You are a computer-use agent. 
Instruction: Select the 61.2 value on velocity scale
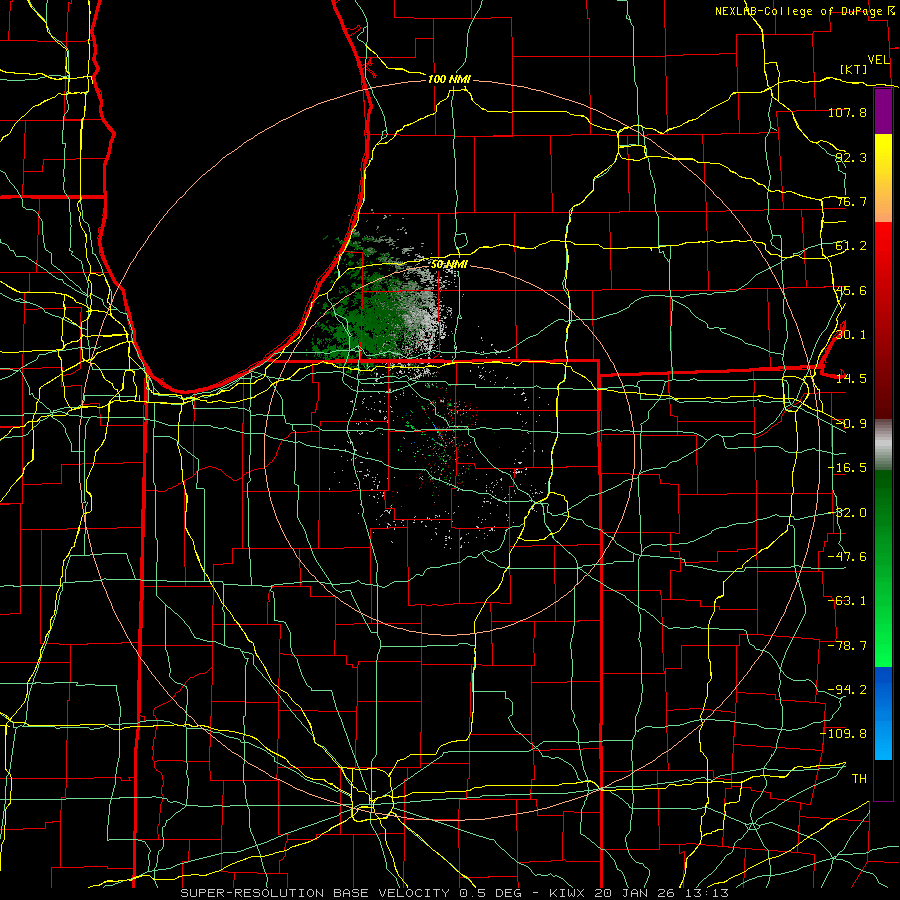(x=851, y=246)
